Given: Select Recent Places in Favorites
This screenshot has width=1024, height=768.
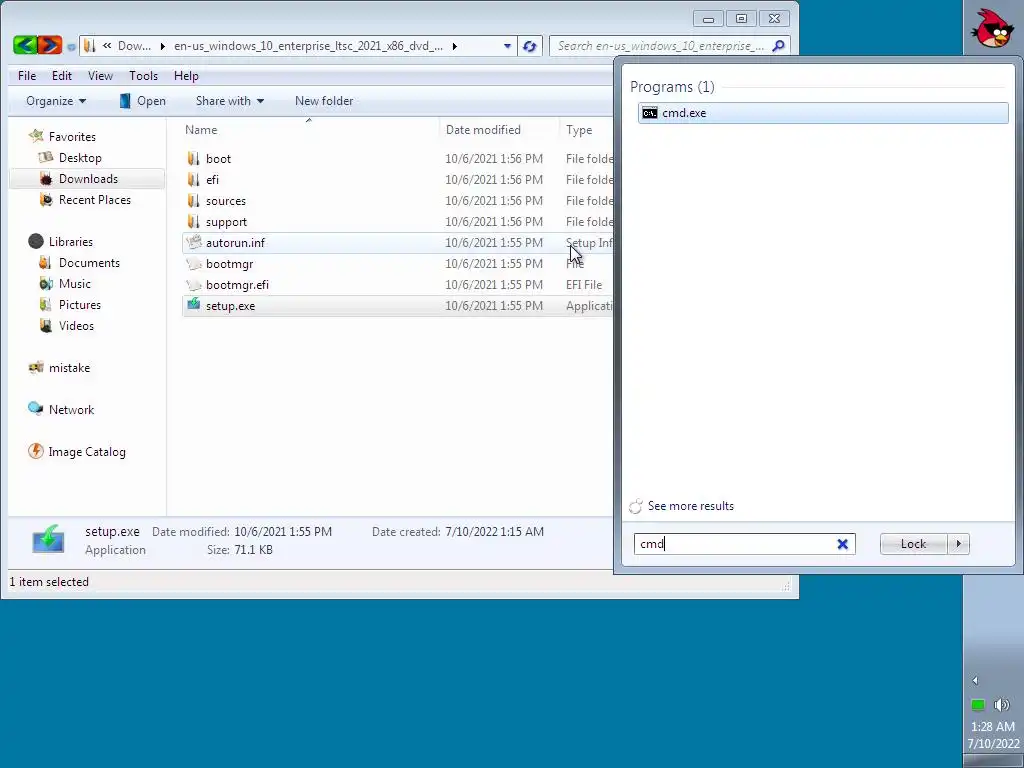Looking at the screenshot, I should (95, 200).
